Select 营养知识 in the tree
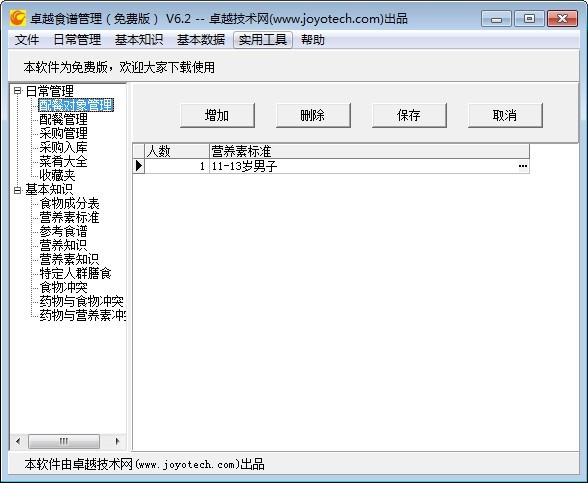This screenshot has height=483, width=588. [x=63, y=246]
